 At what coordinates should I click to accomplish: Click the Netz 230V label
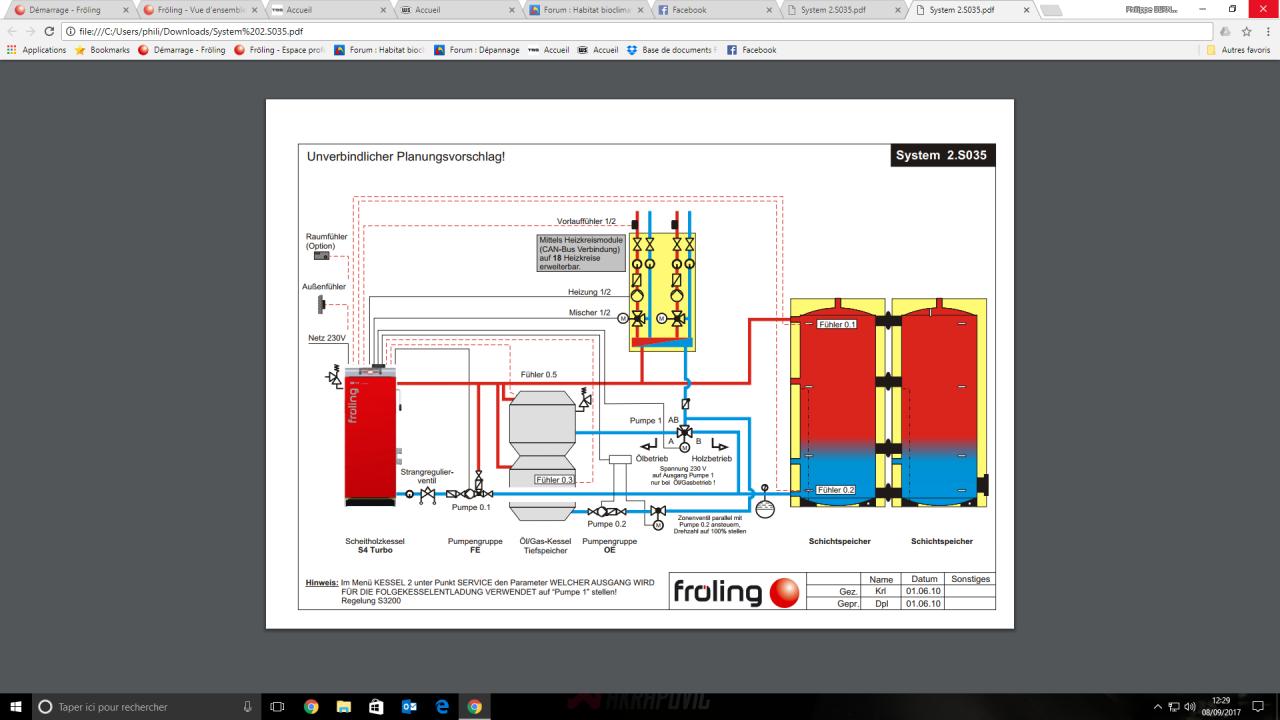pos(327,338)
